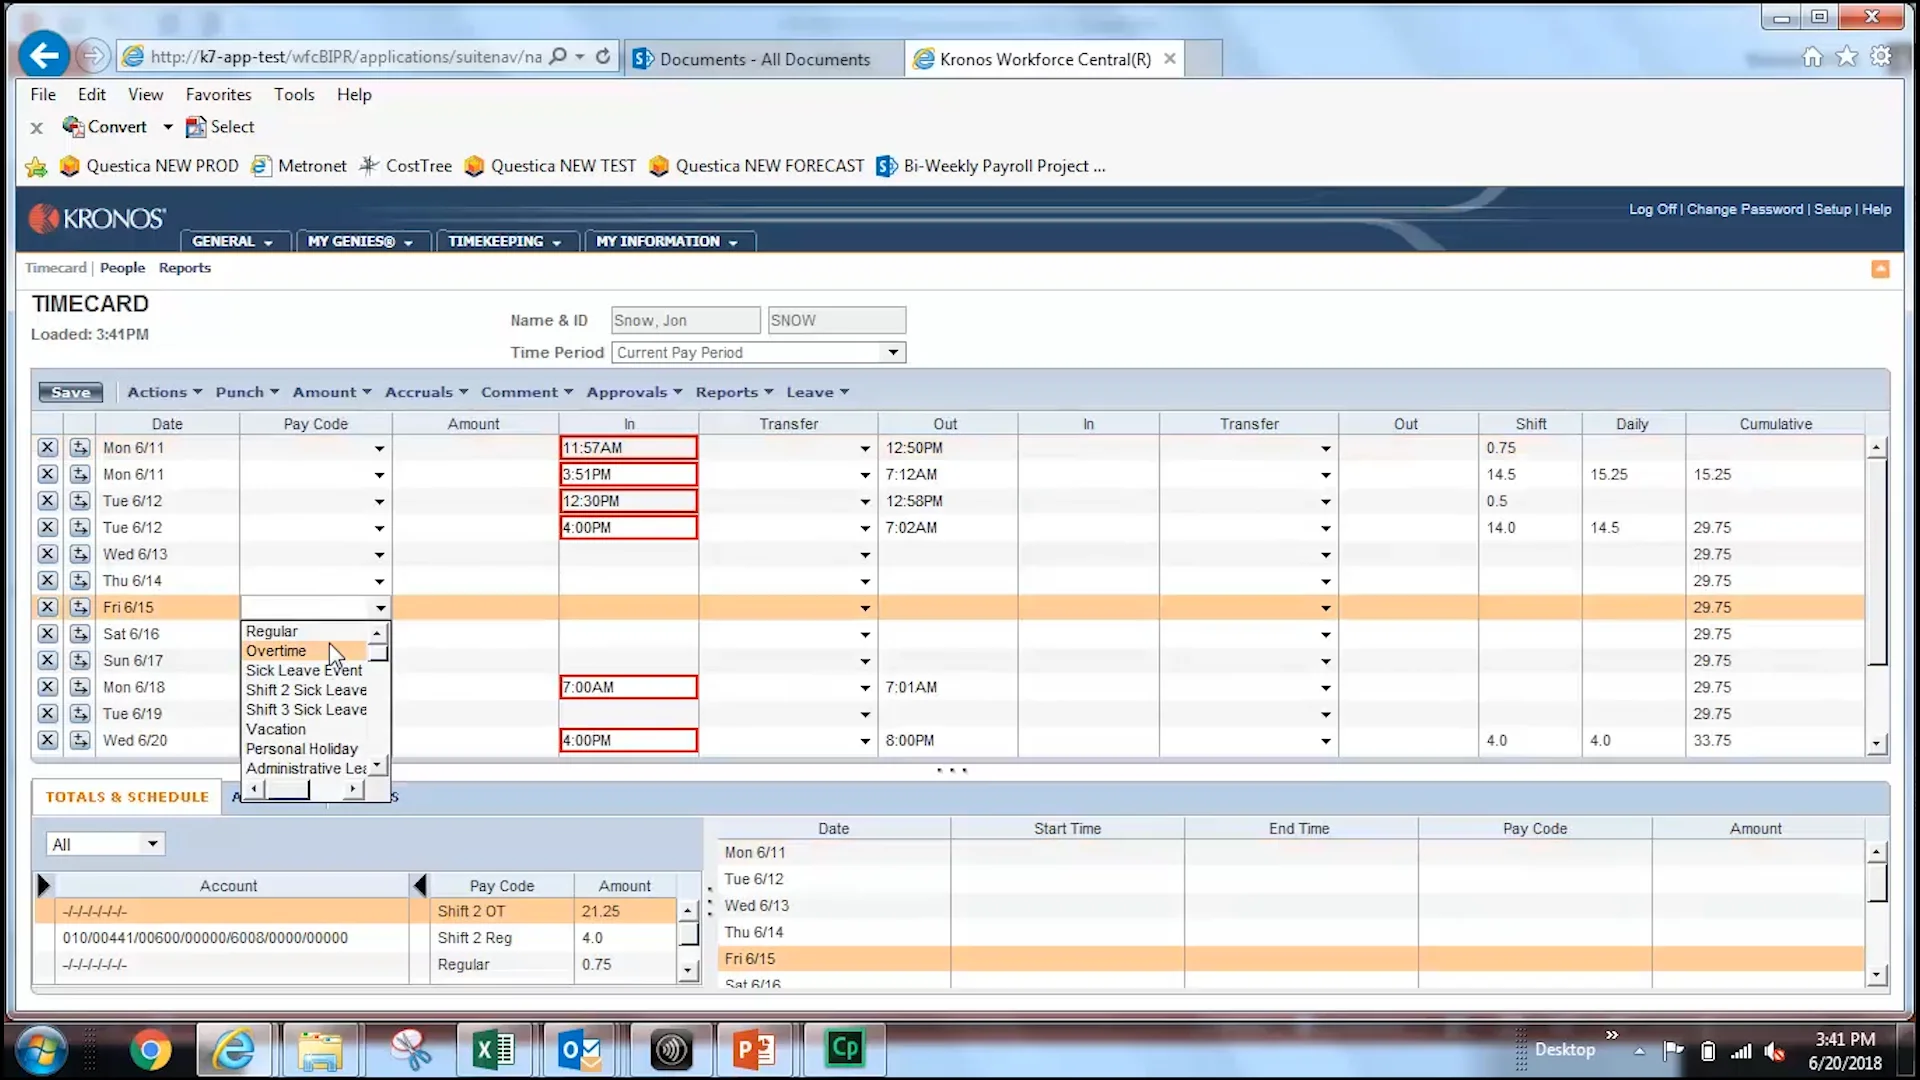1920x1080 pixels.
Task: Click the Save button
Action: pos(69,392)
